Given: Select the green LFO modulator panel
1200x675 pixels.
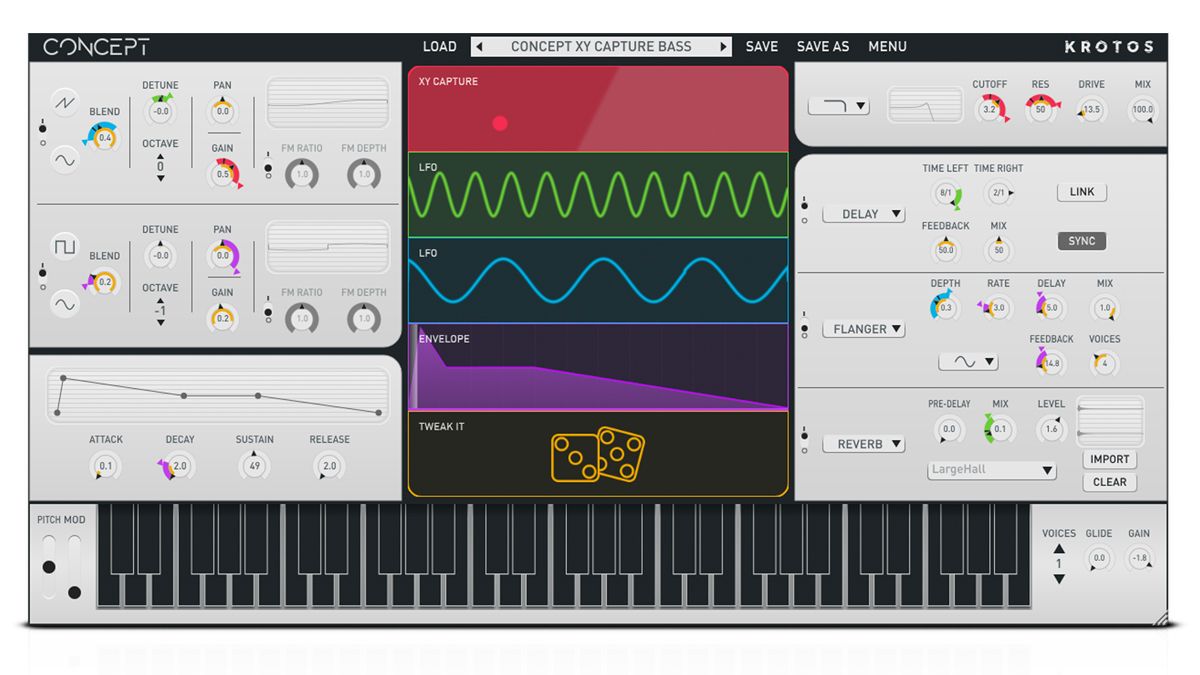Looking at the screenshot, I should tap(598, 194).
